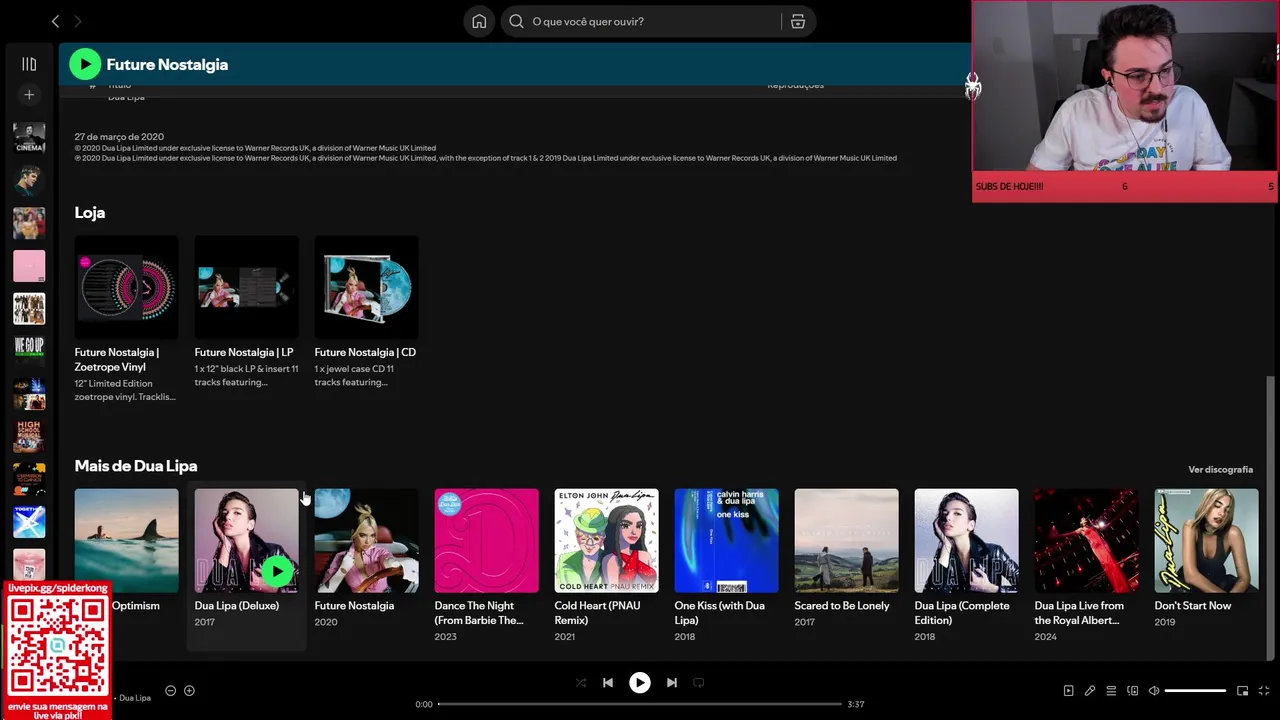
Task: Click the 27 de março de 2020 text
Action: point(119,136)
